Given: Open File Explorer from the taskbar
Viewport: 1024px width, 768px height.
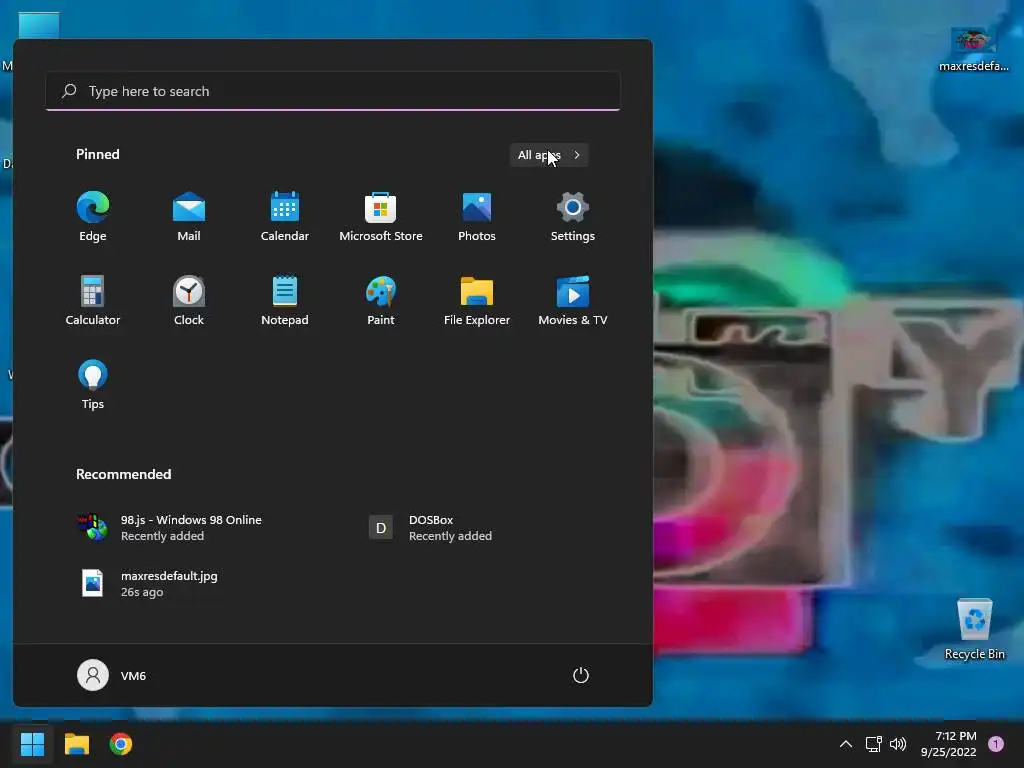Looking at the screenshot, I should point(76,744).
